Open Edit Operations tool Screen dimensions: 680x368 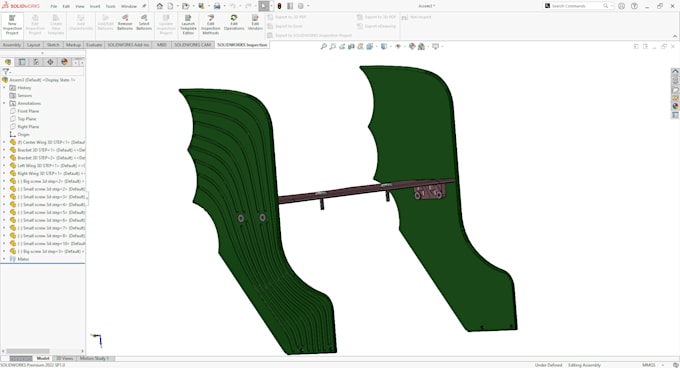(x=234, y=23)
